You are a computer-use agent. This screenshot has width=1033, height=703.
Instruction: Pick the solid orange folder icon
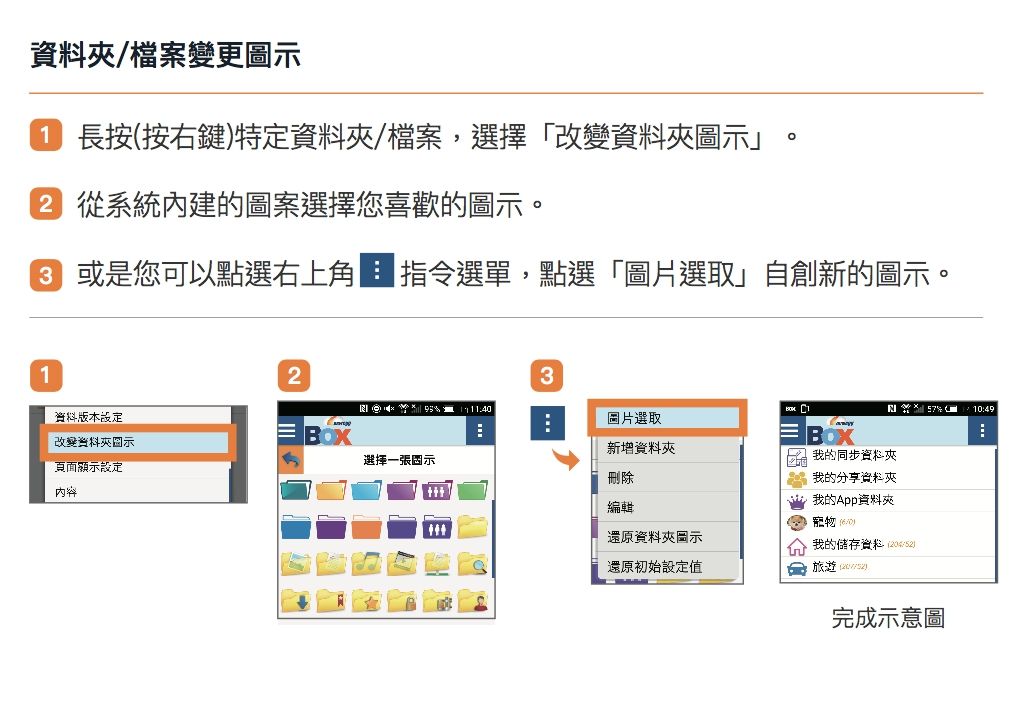click(x=367, y=526)
